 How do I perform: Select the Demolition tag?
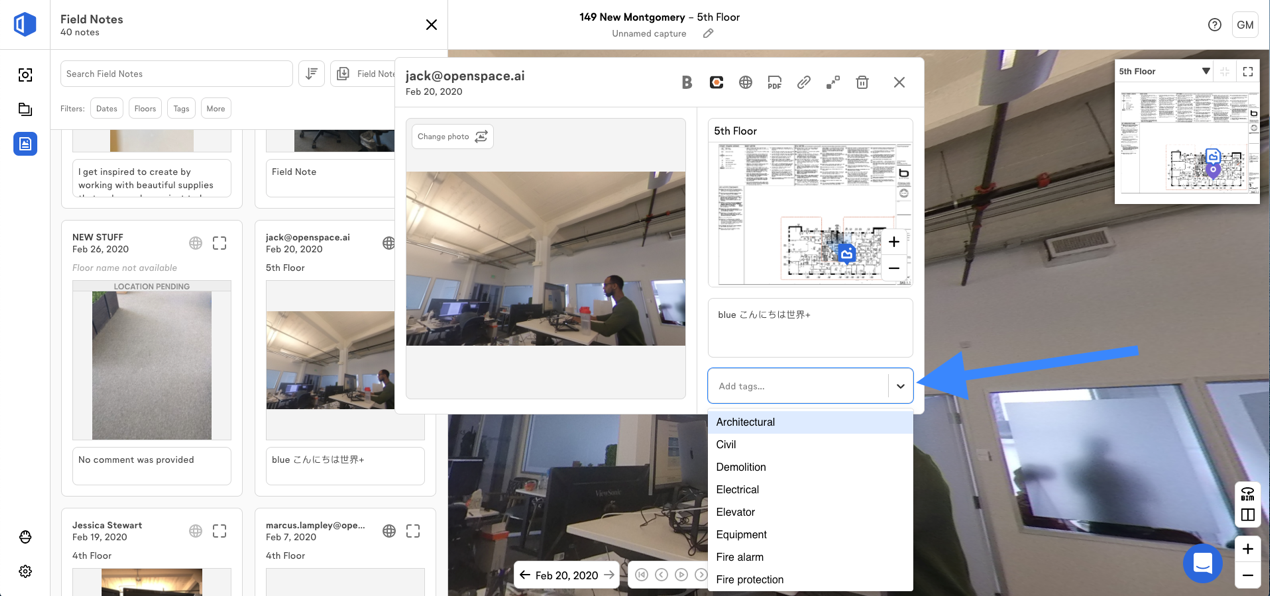(810, 467)
